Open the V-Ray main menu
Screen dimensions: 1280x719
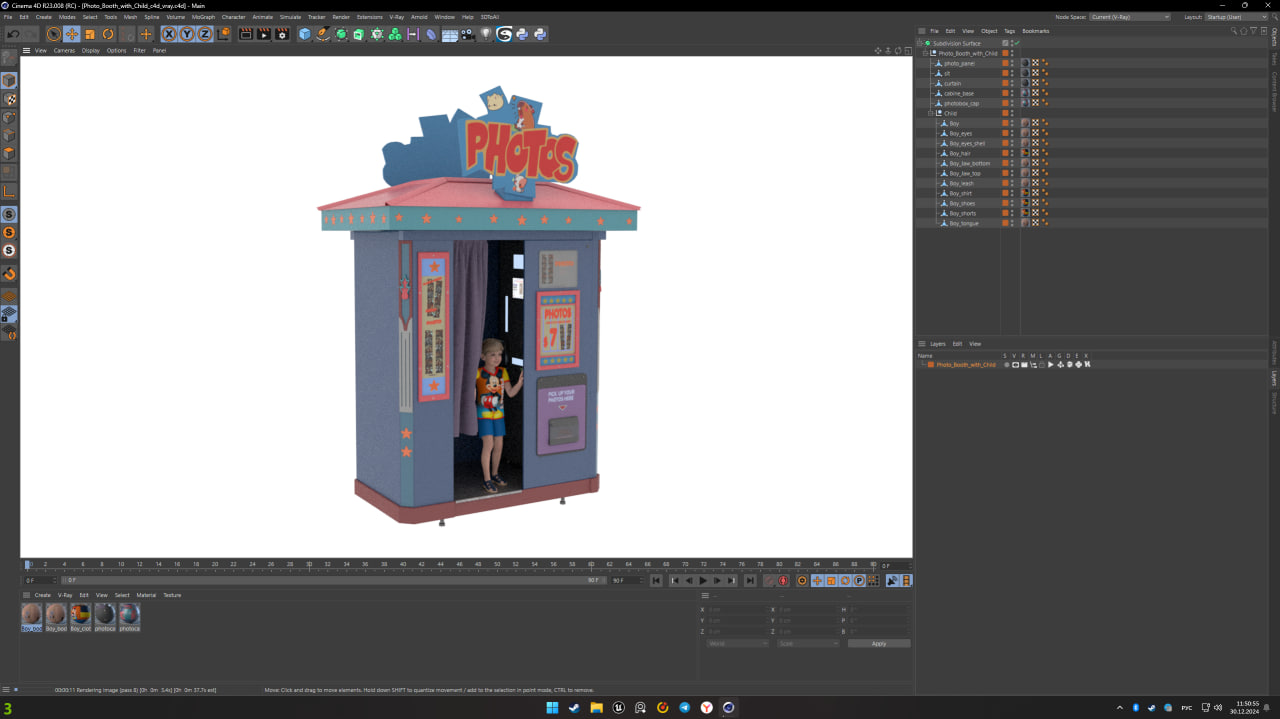(x=397, y=17)
